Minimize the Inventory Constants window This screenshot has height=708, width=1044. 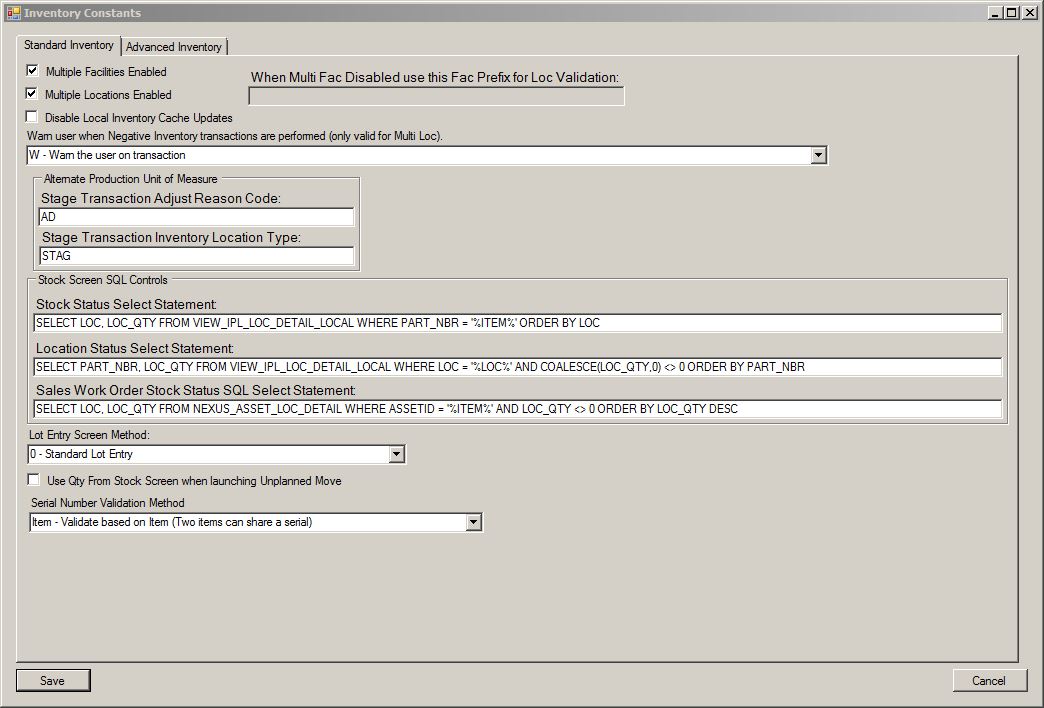[x=995, y=13]
